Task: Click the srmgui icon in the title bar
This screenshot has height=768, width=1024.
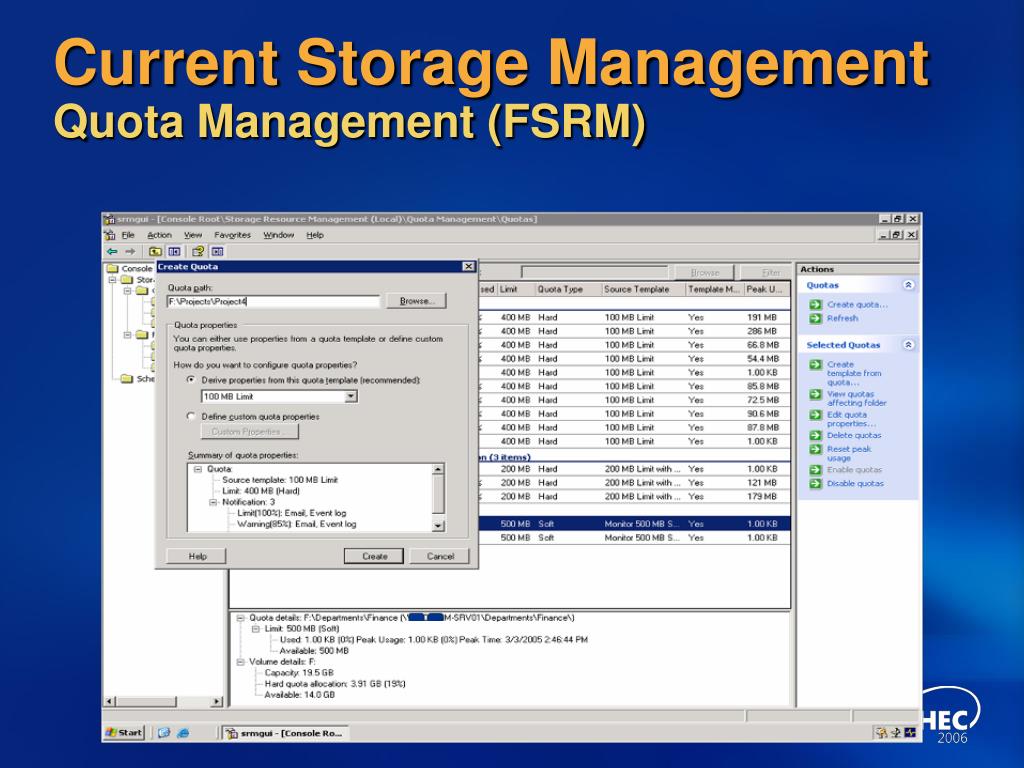Action: [x=109, y=219]
